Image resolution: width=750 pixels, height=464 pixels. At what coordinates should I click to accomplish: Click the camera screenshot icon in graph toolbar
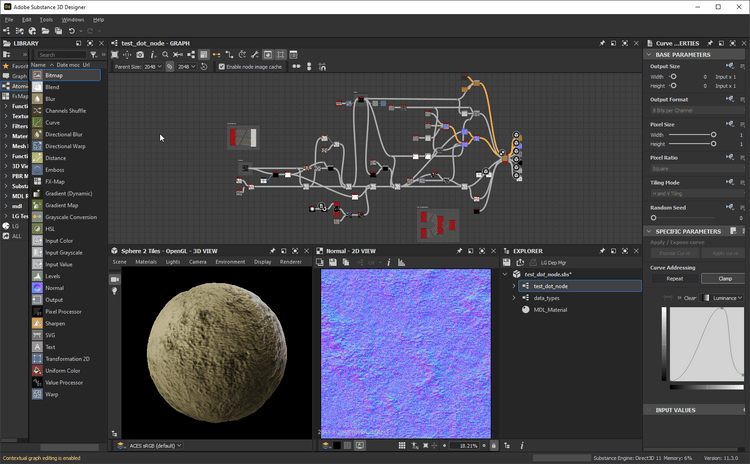tap(140, 55)
